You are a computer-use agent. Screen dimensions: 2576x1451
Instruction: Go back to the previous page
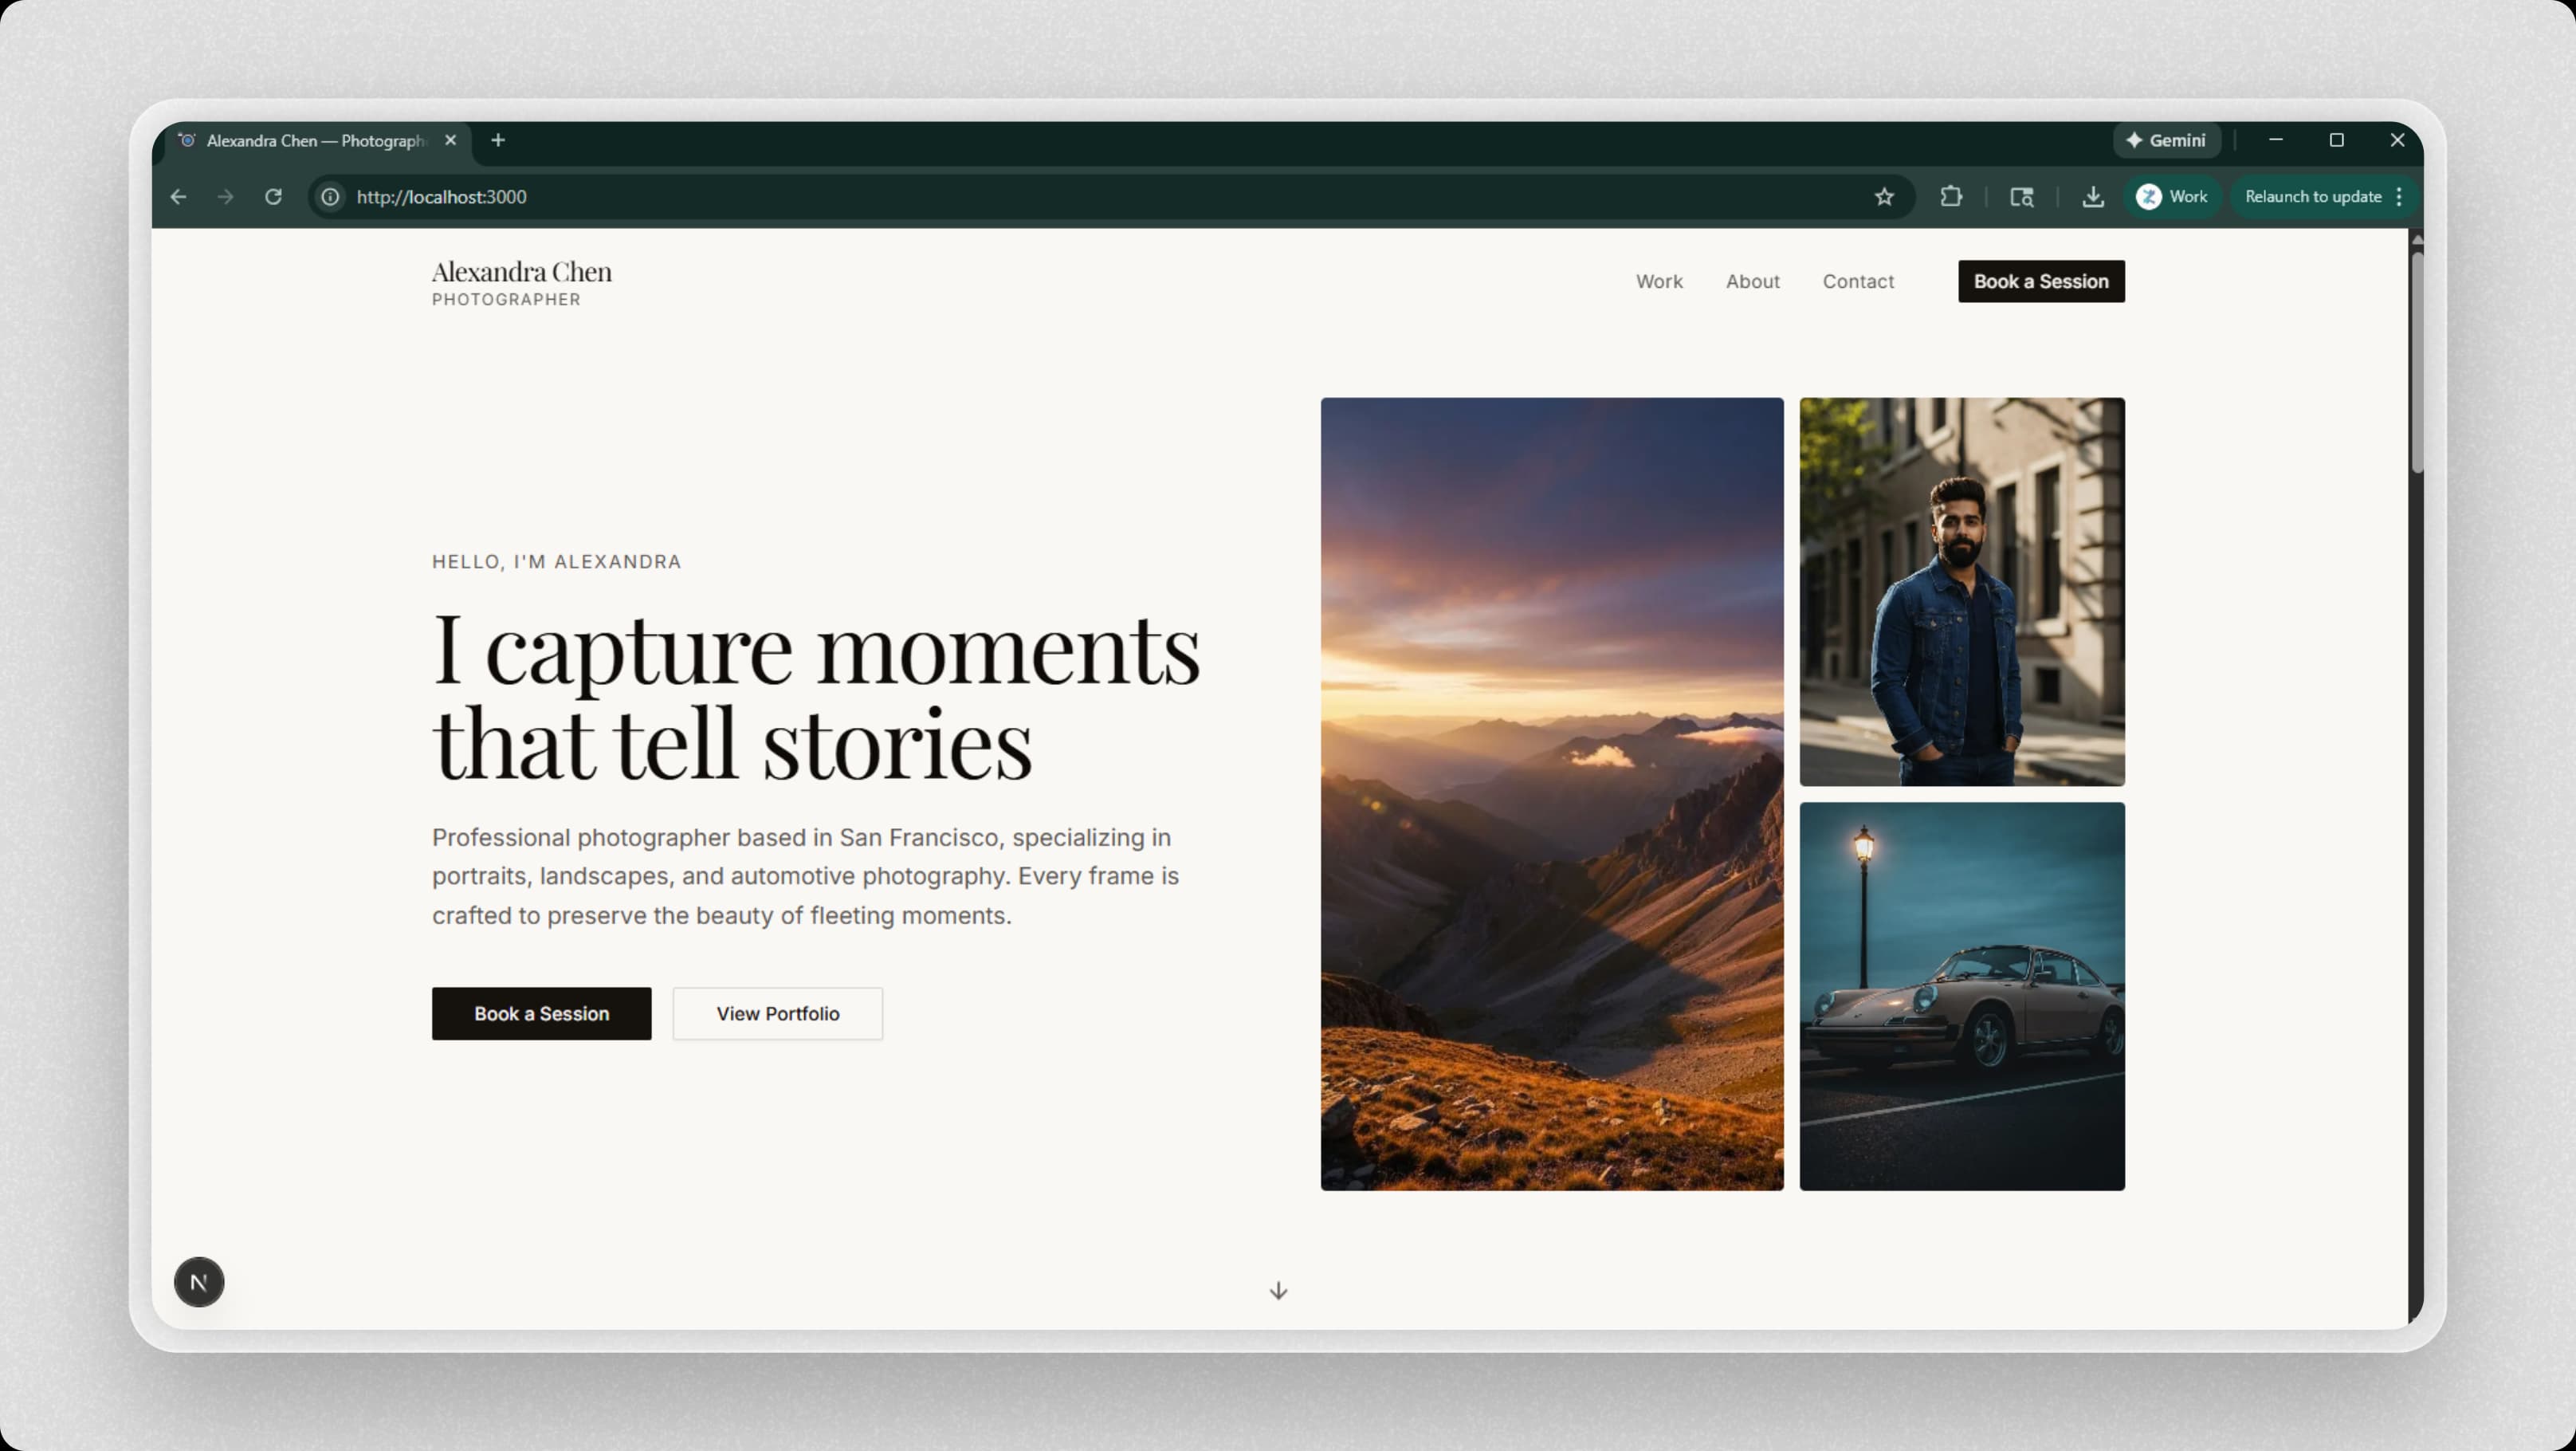coord(178,196)
